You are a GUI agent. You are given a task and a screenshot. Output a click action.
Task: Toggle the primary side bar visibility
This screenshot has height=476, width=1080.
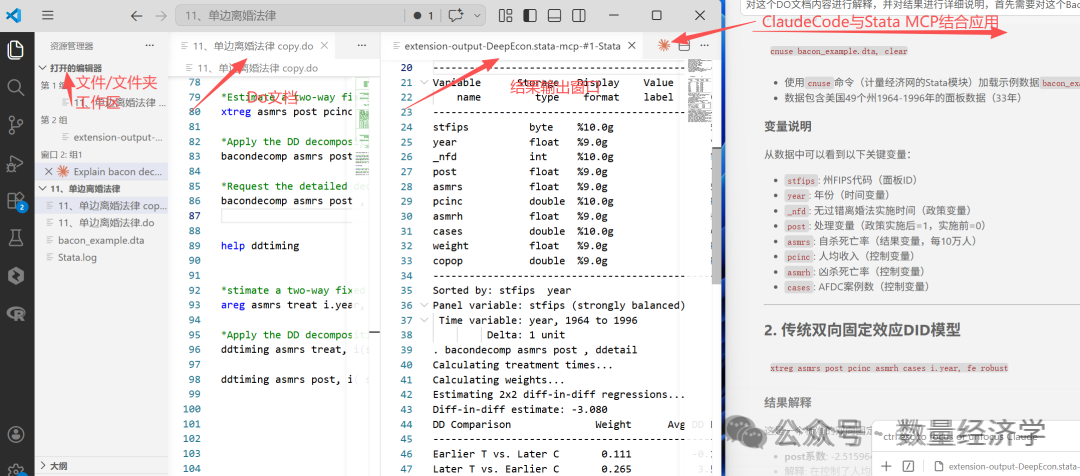[530, 15]
